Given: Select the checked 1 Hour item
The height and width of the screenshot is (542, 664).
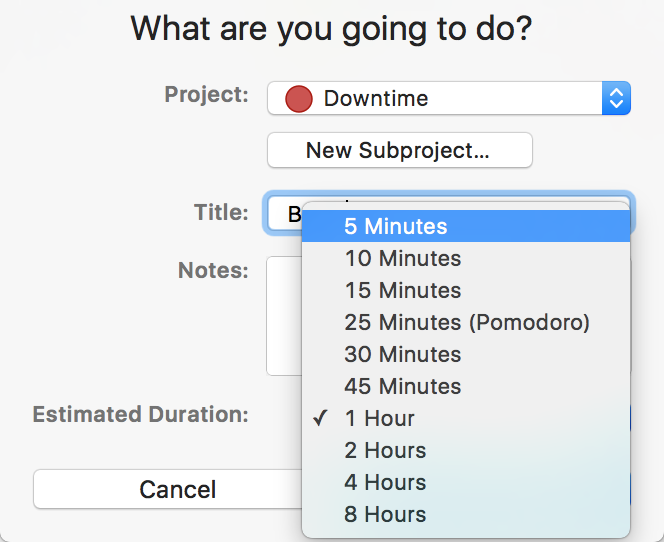Looking at the screenshot, I should pyautogui.click(x=466, y=418).
